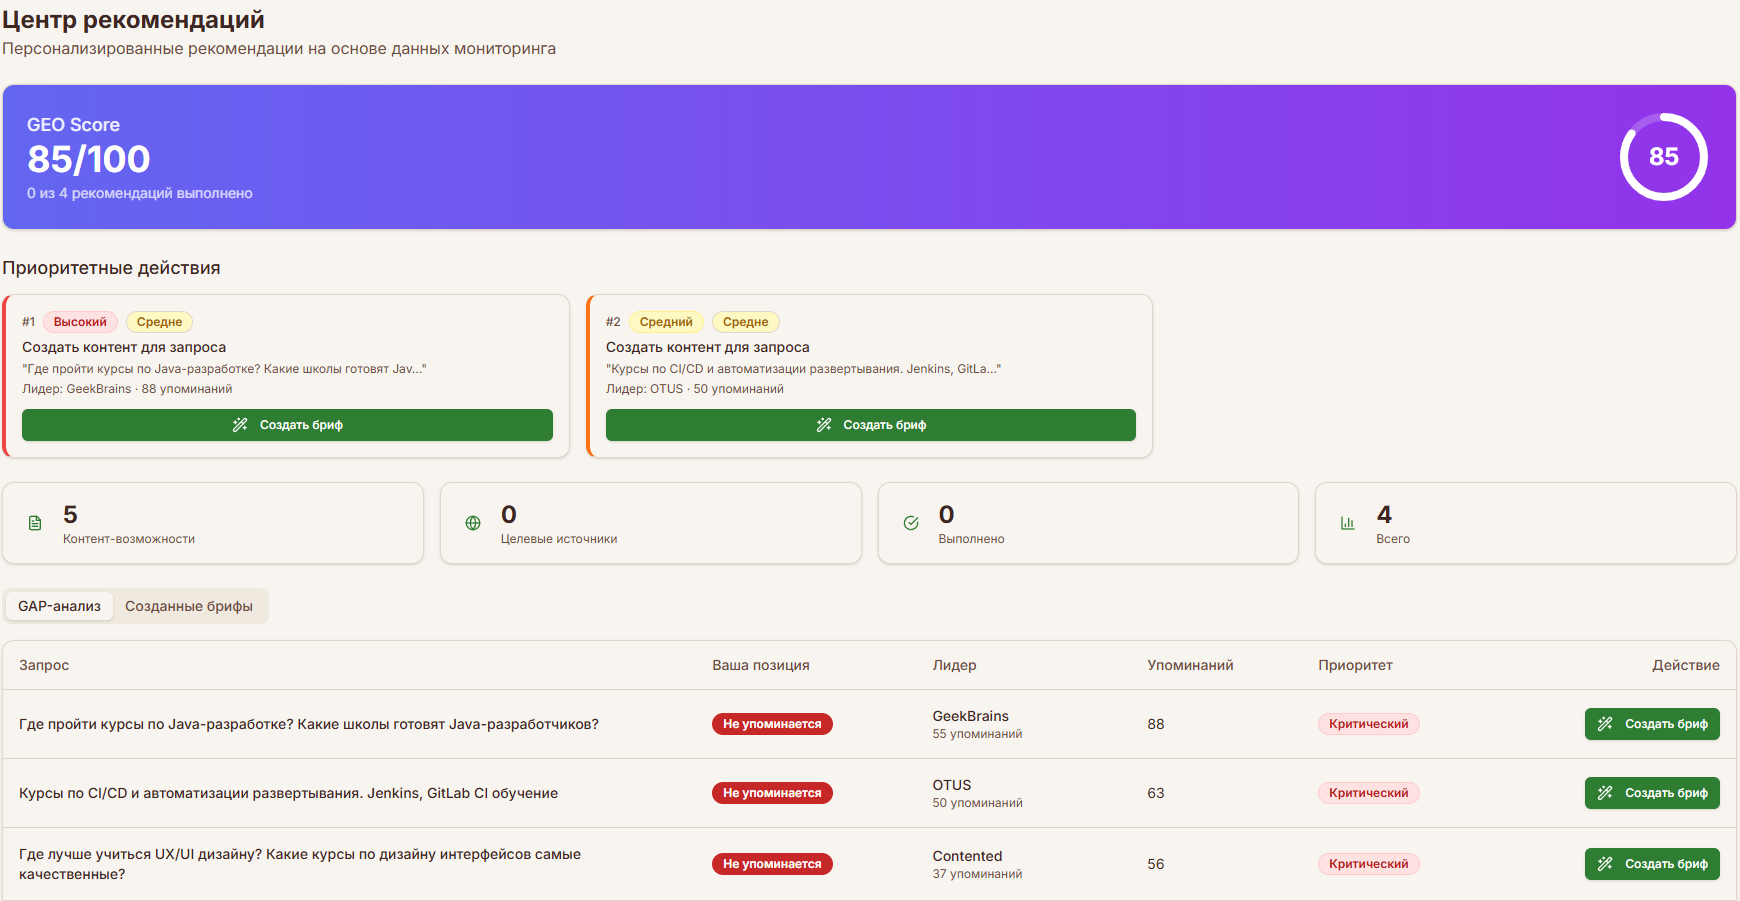
Task: Click the Запрос column header
Action: [x=44, y=665]
